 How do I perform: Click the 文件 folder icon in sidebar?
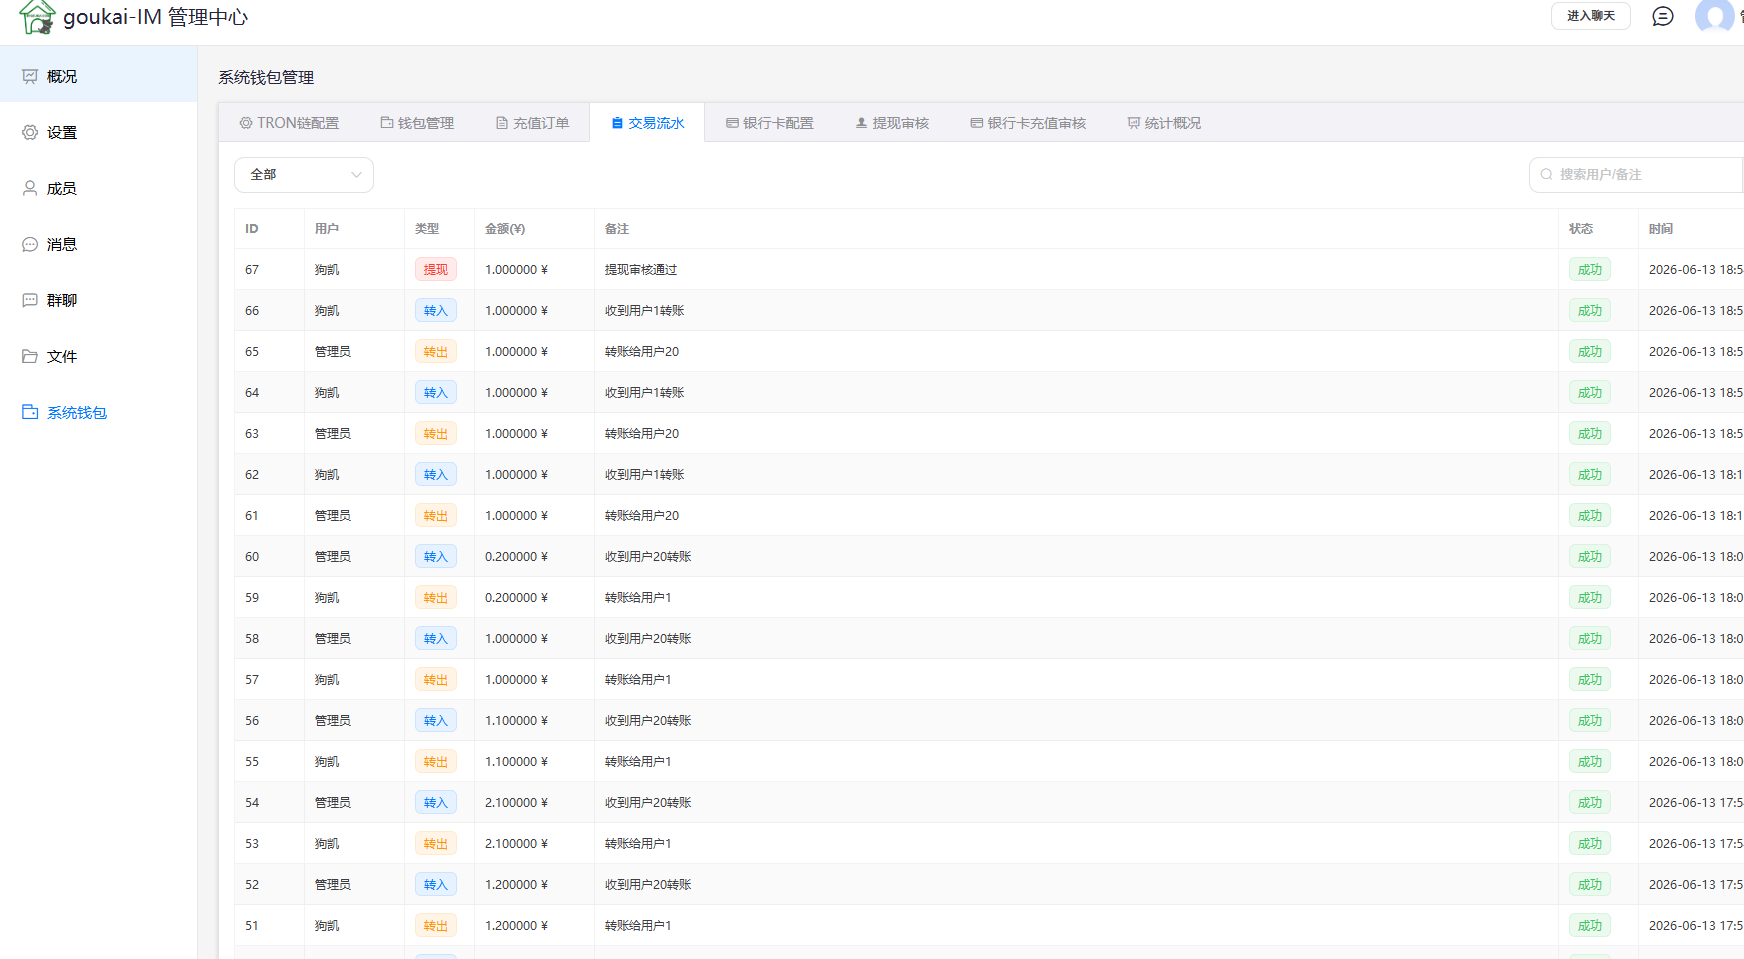coord(30,356)
